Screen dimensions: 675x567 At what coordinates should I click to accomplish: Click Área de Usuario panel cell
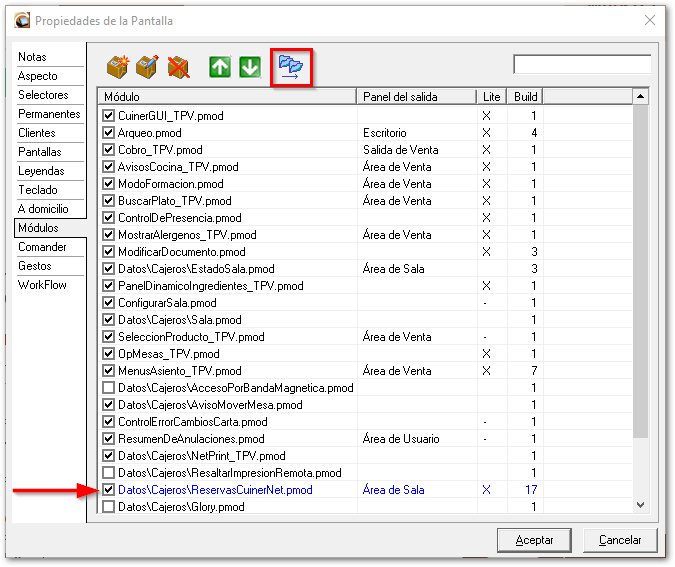[401, 439]
